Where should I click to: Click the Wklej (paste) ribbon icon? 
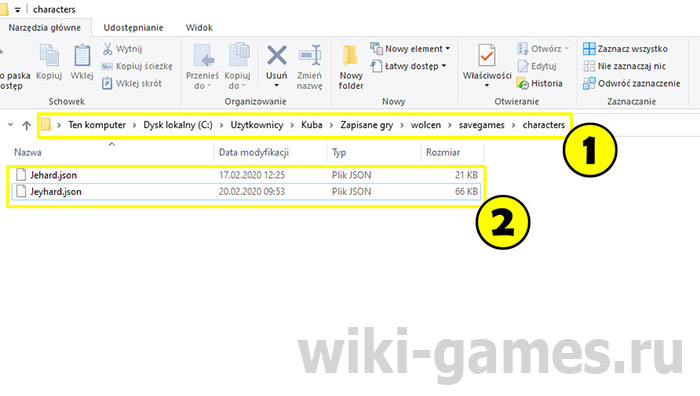click(x=82, y=55)
